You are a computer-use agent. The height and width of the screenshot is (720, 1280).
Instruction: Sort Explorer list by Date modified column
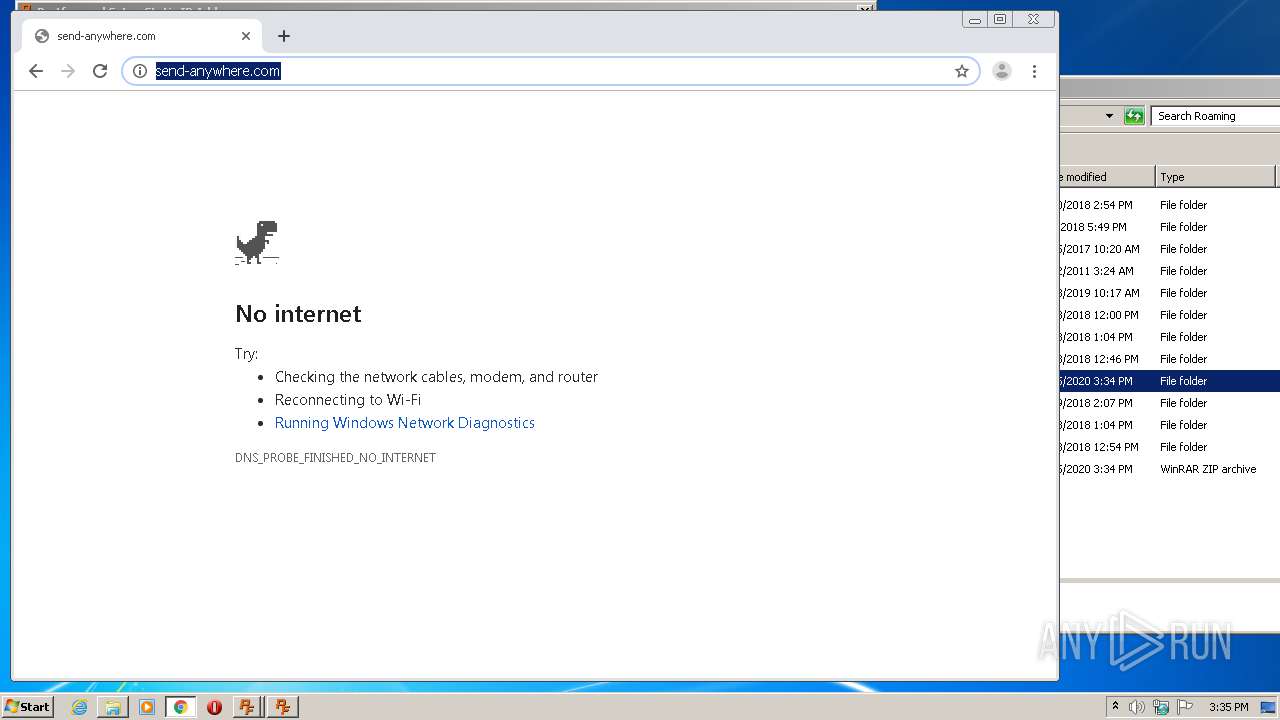(1107, 177)
